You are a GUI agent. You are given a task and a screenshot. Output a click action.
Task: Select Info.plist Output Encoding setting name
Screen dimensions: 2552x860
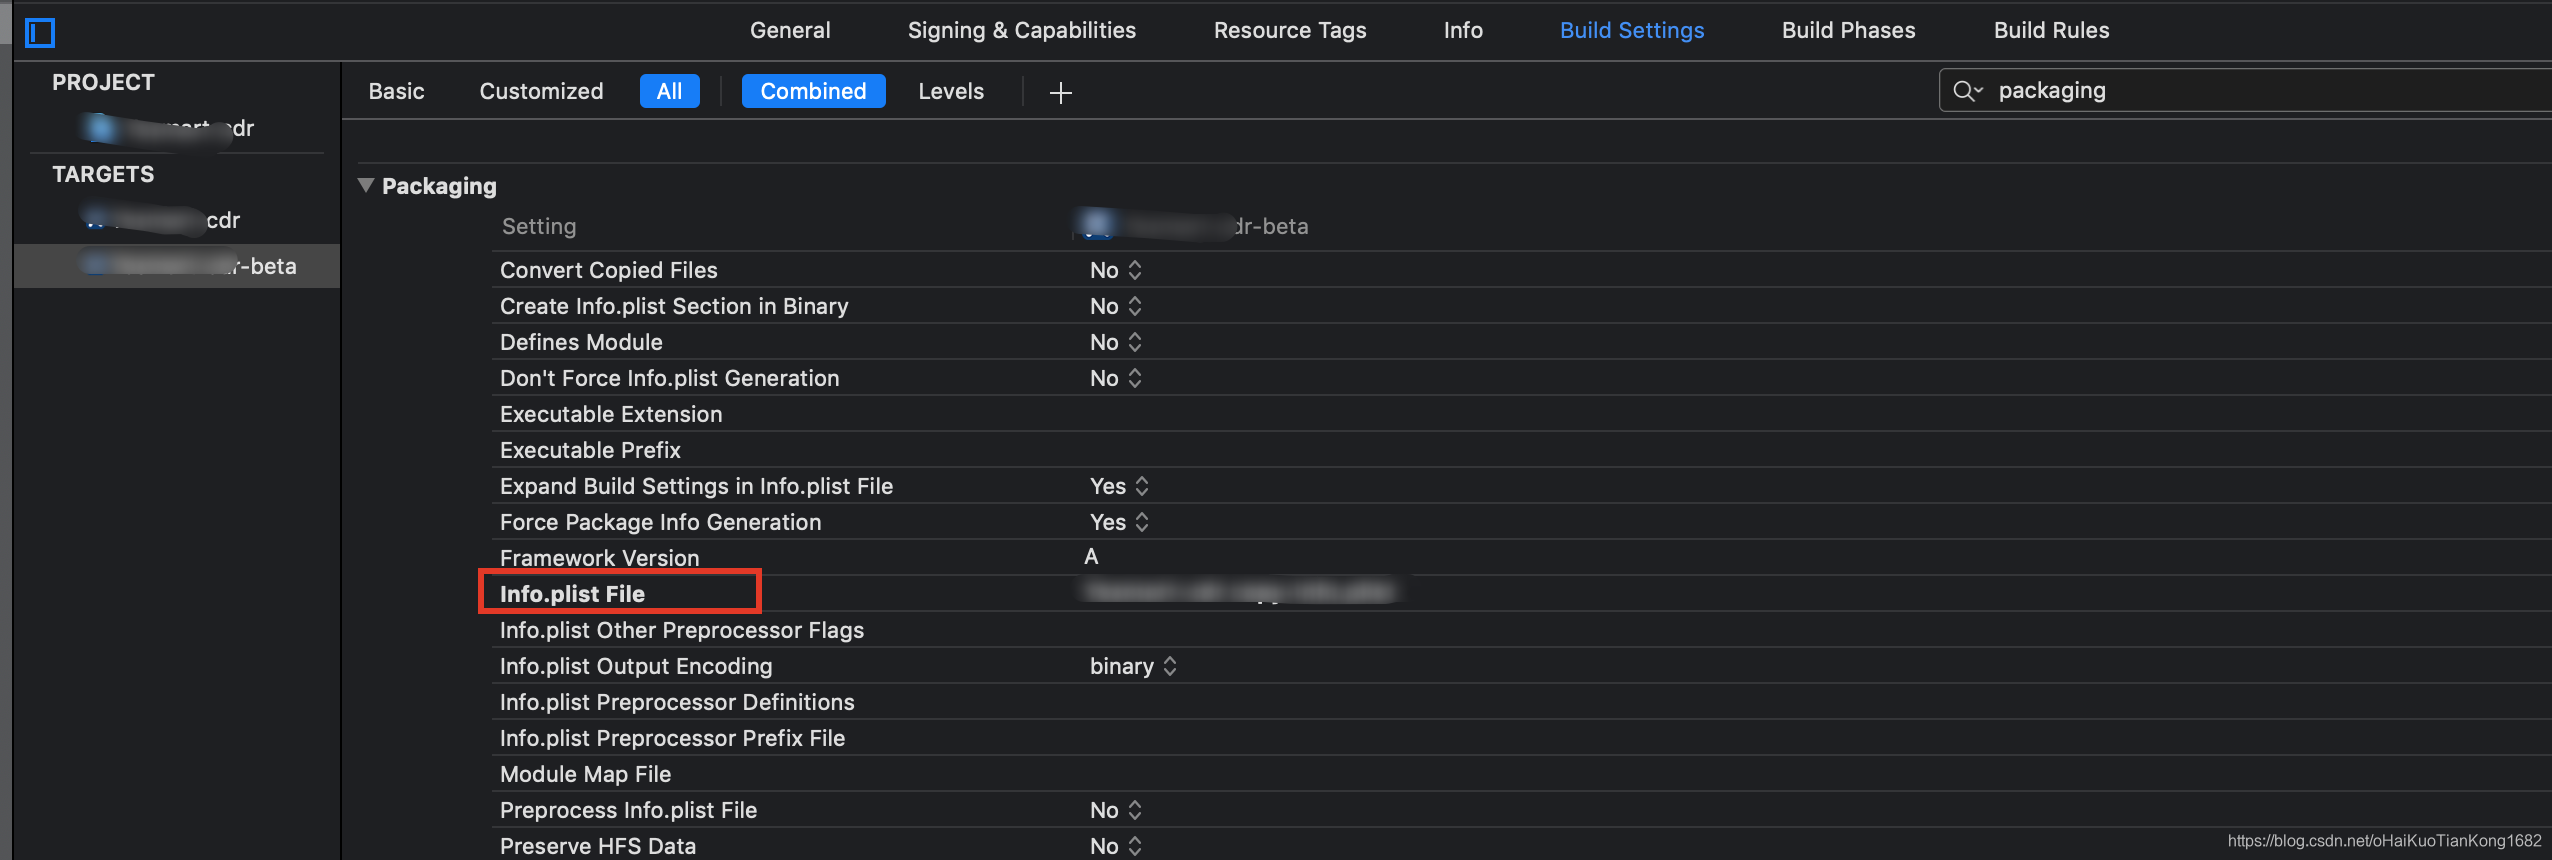(636, 666)
